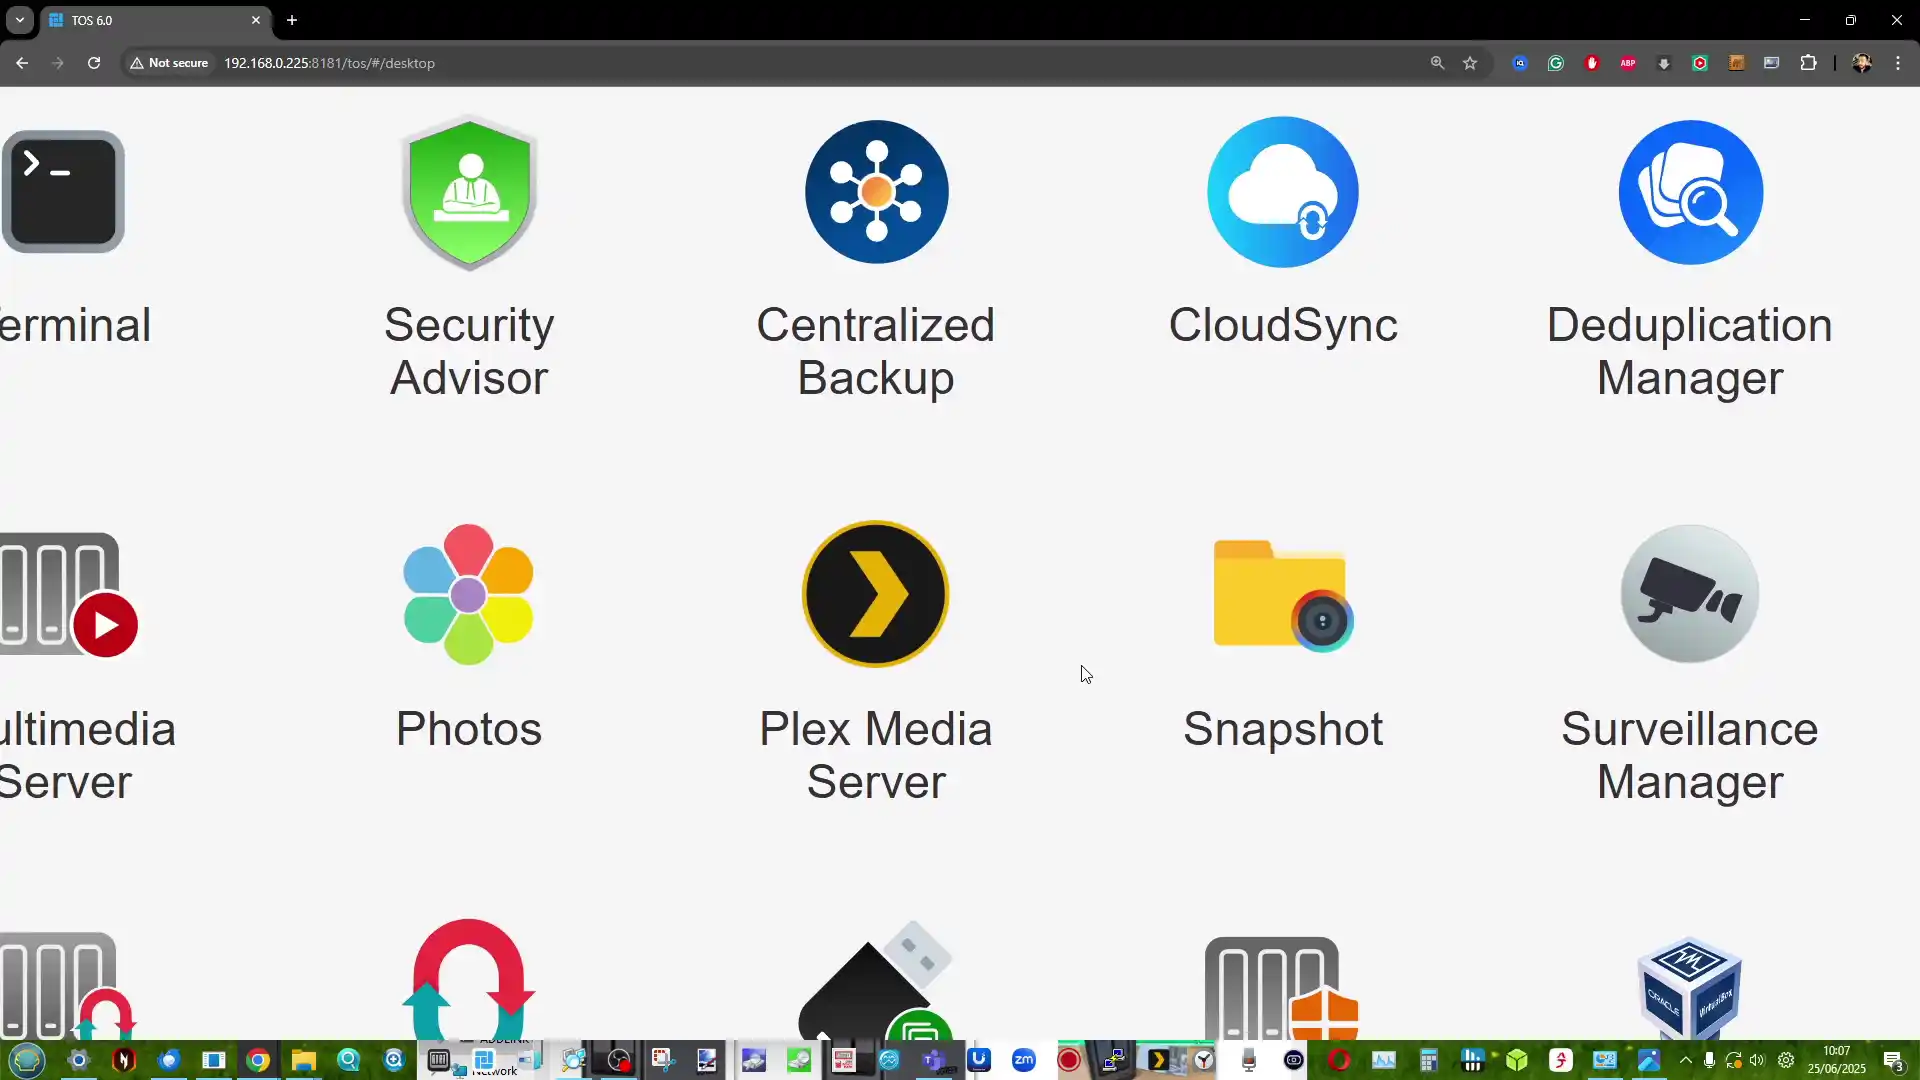
Task: Open the volume control in tray
Action: click(x=1757, y=1060)
